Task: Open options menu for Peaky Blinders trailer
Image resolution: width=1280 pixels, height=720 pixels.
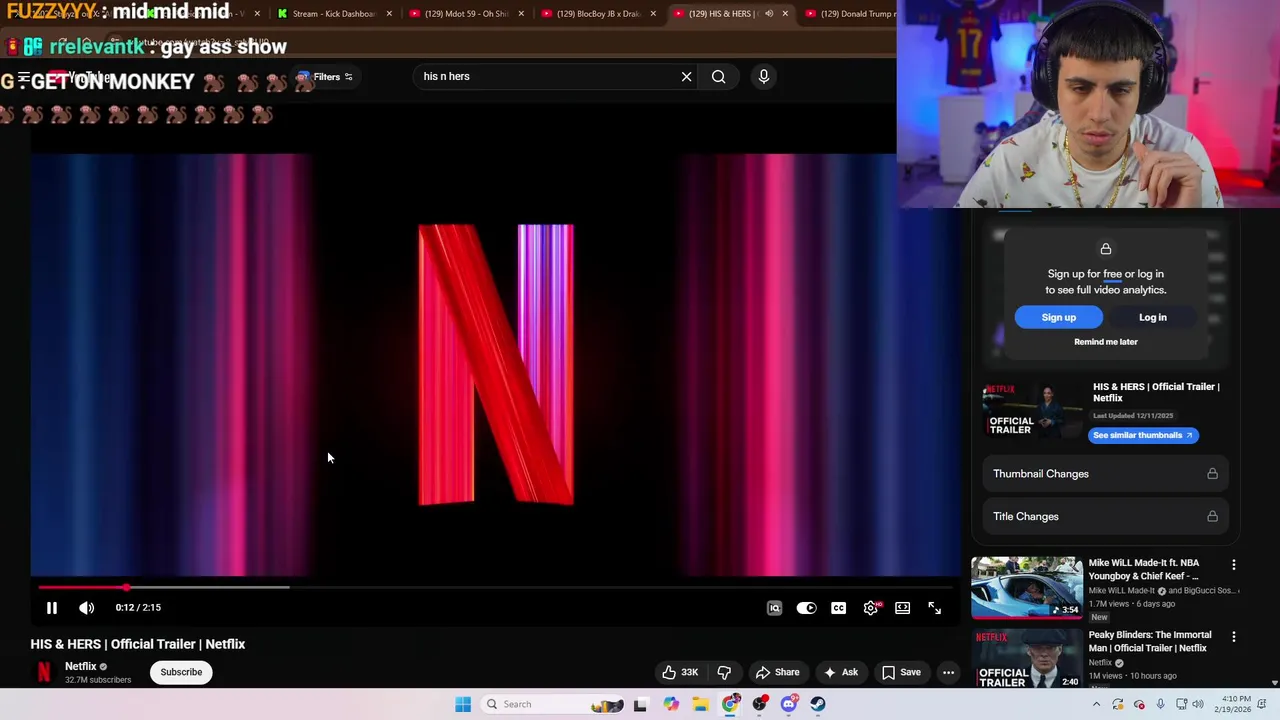Action: pos(1233,637)
